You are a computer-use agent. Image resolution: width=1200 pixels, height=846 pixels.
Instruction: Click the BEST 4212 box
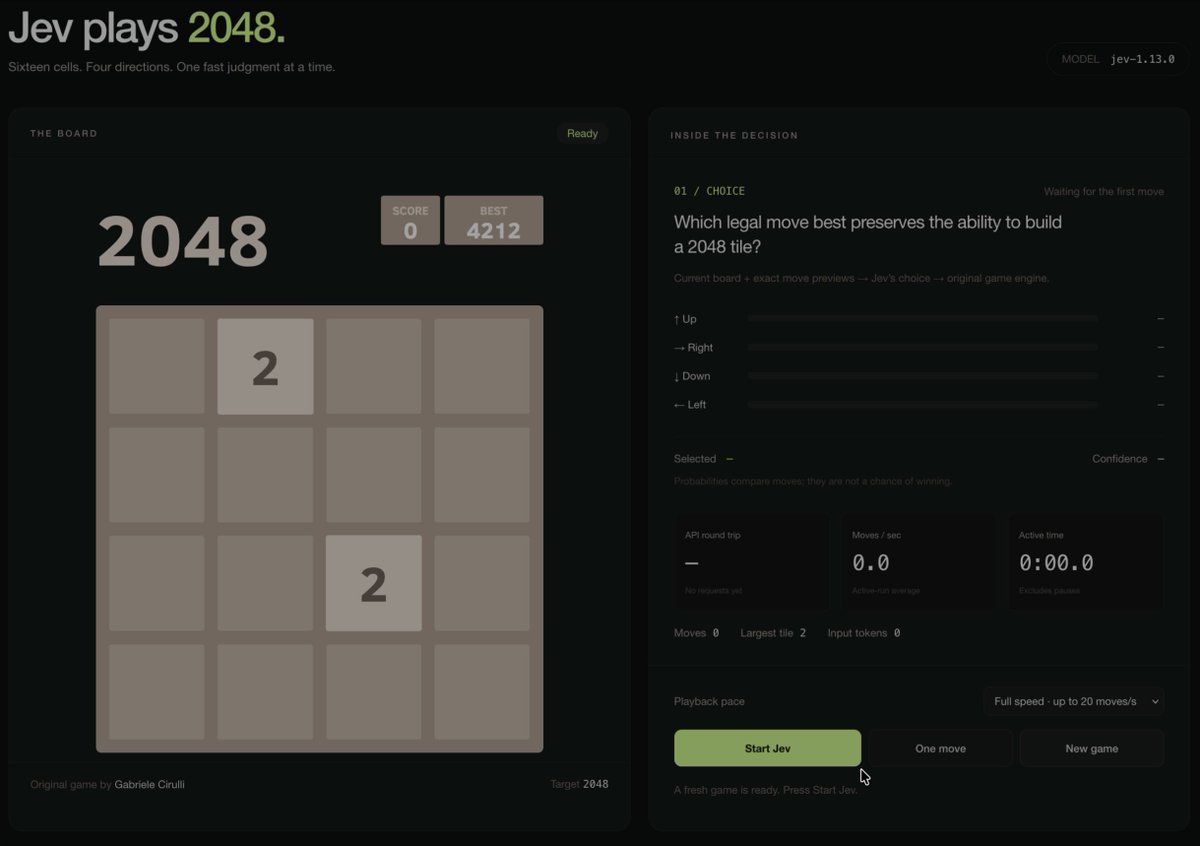[x=494, y=220]
